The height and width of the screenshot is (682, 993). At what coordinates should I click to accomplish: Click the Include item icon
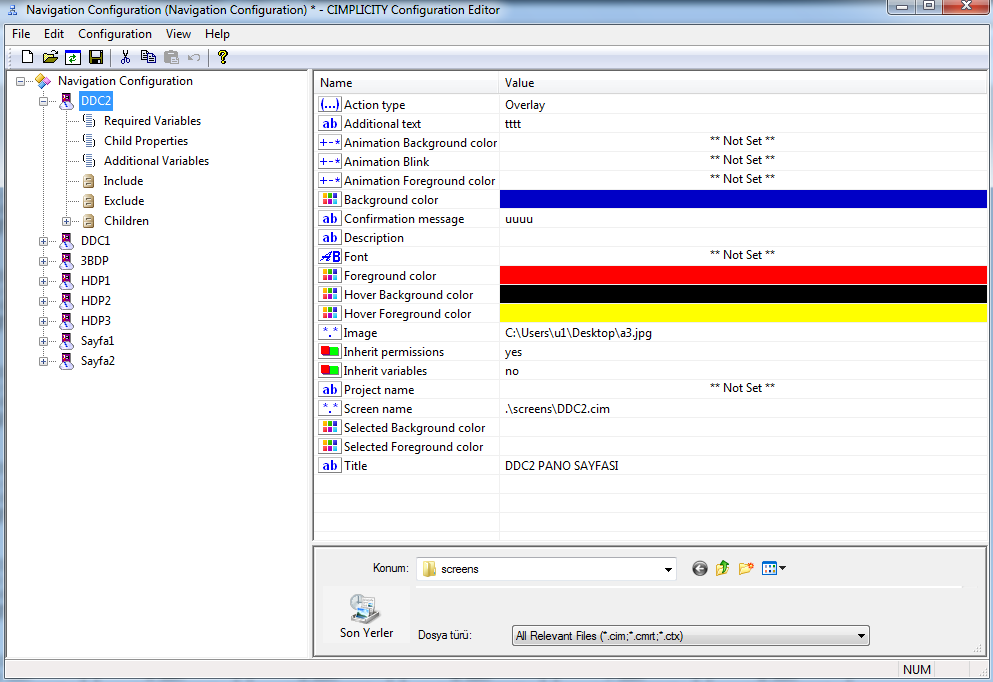(89, 181)
